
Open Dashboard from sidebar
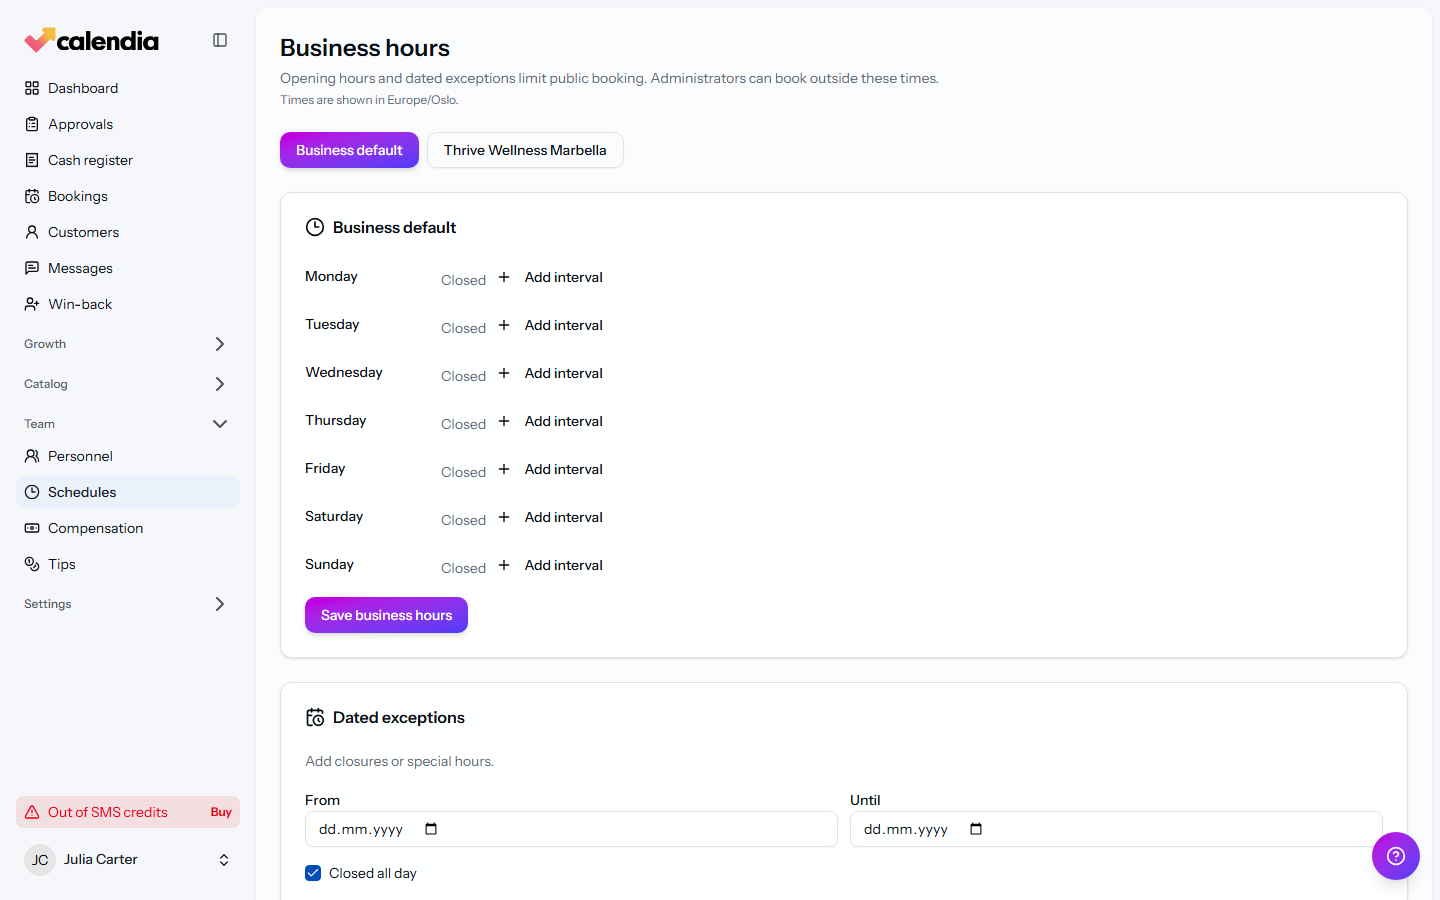coord(128,88)
